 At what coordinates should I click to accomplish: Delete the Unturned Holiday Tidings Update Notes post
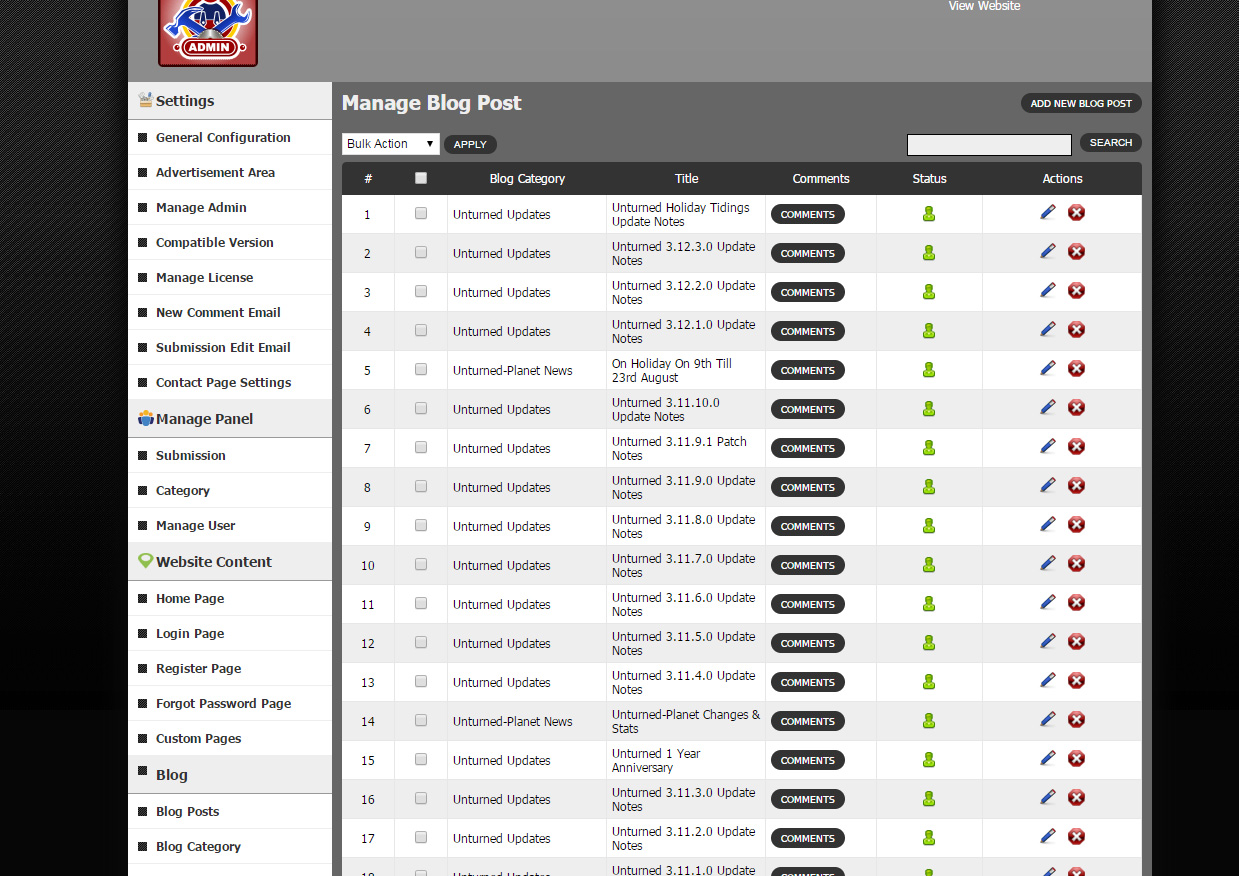click(1076, 212)
